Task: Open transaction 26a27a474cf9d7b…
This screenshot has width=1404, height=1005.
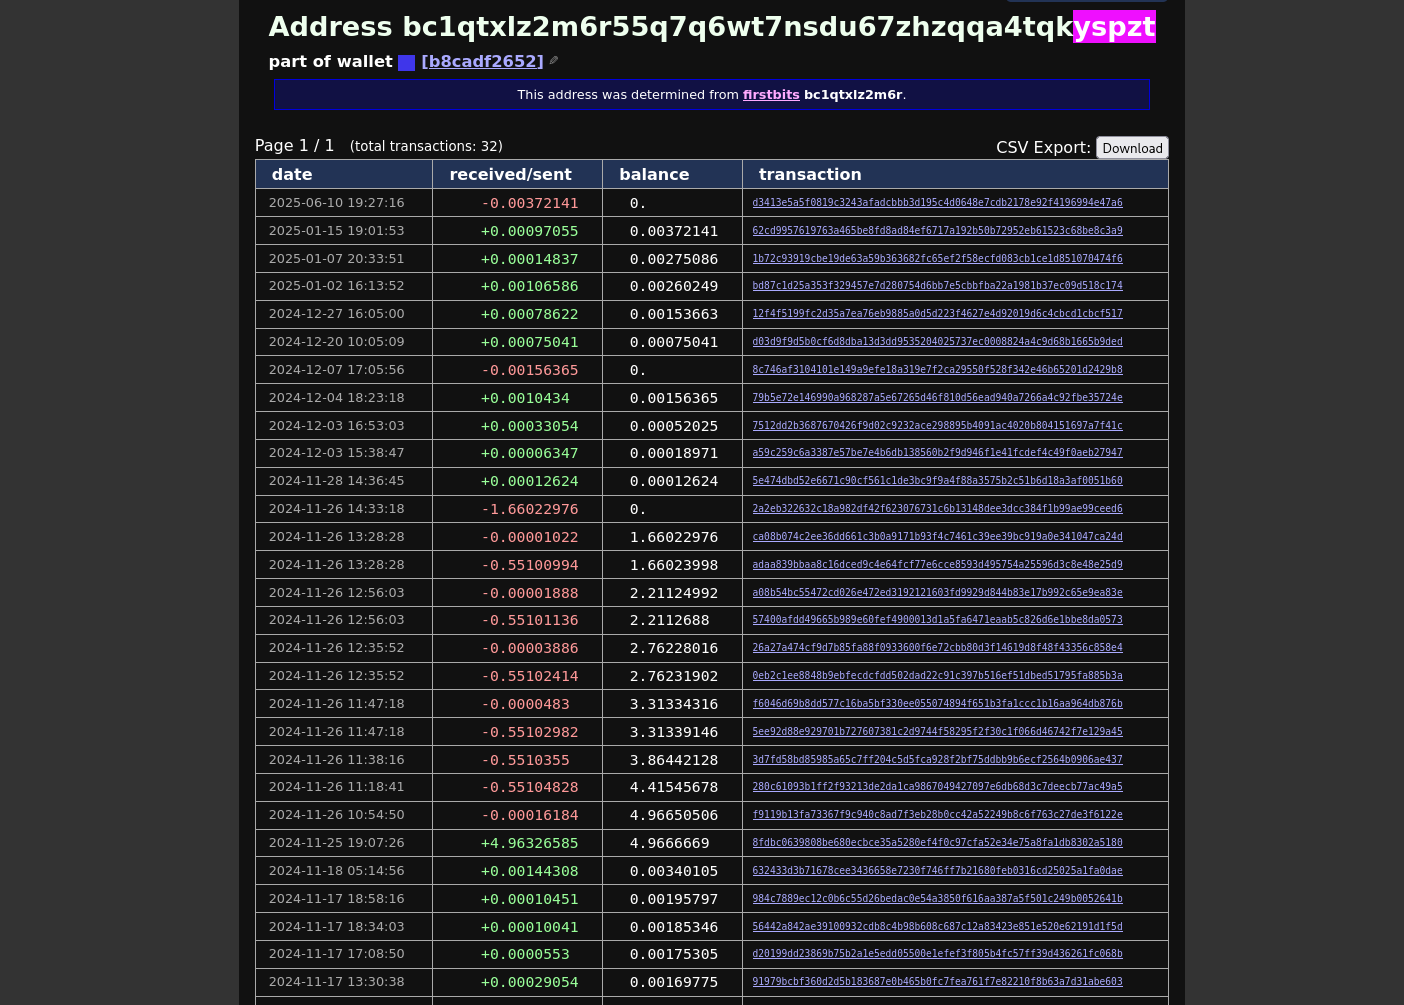Action: [x=937, y=648]
